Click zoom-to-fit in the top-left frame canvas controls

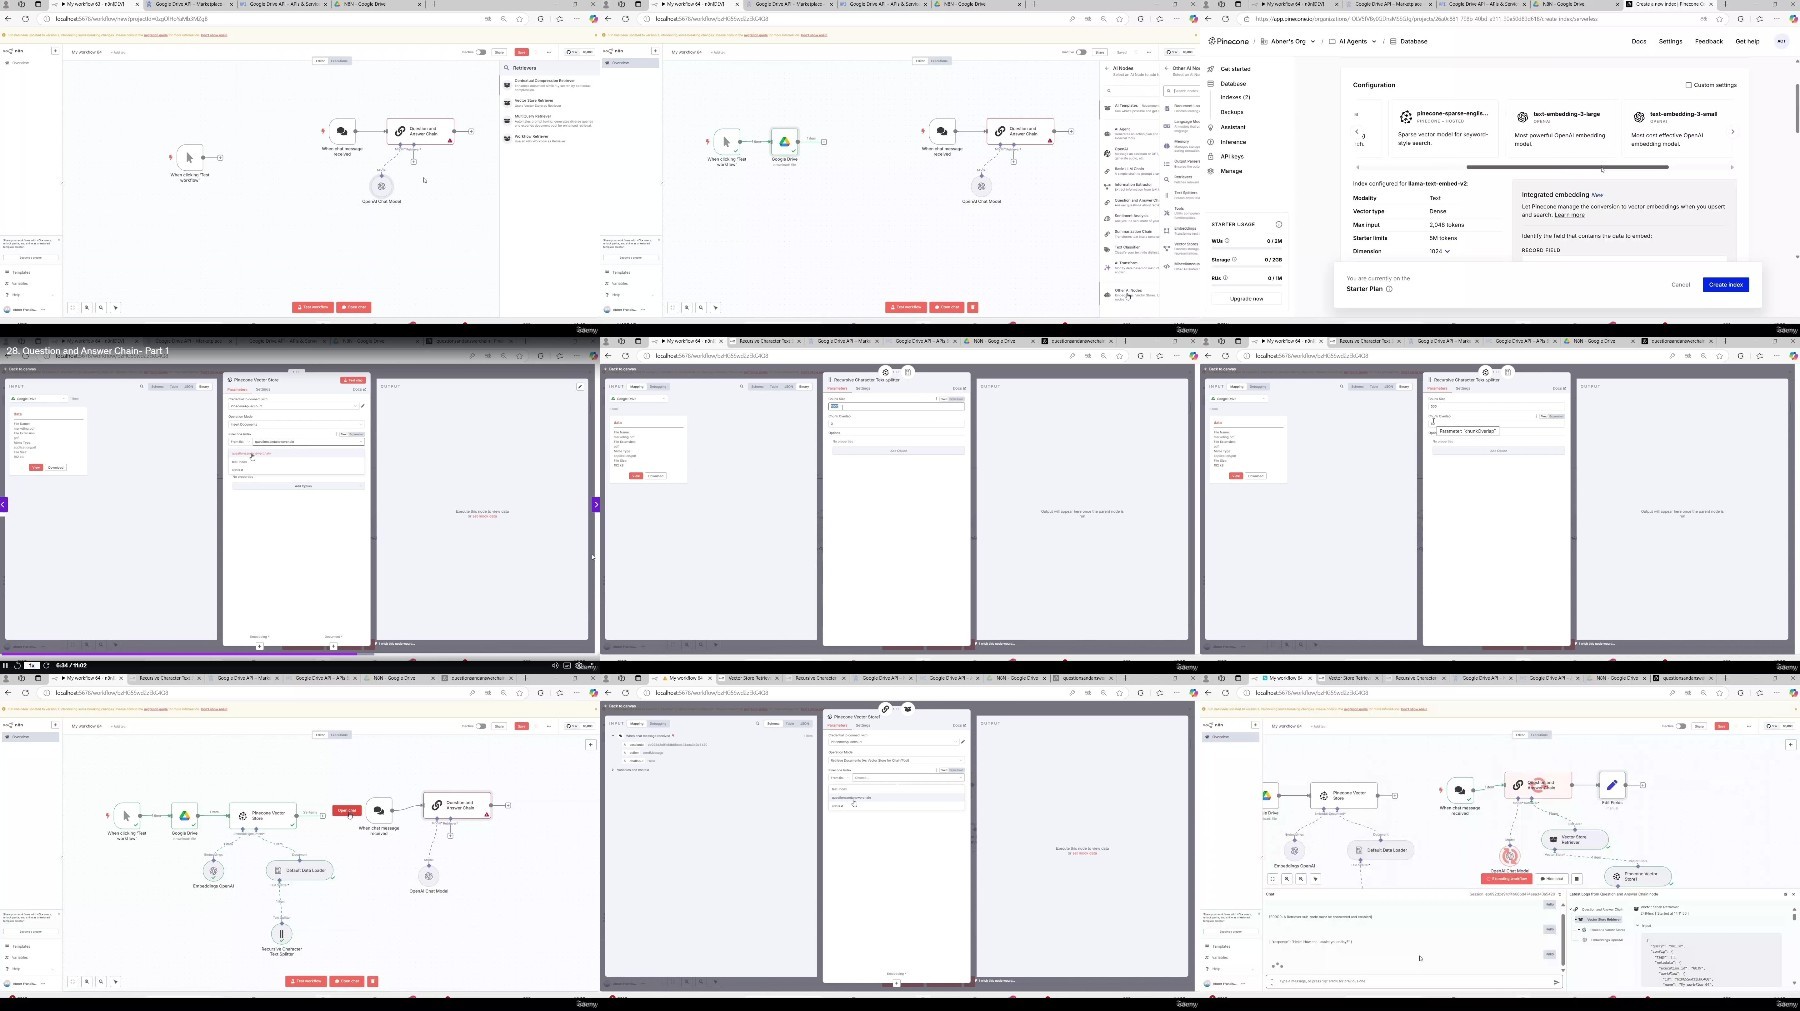click(x=72, y=307)
